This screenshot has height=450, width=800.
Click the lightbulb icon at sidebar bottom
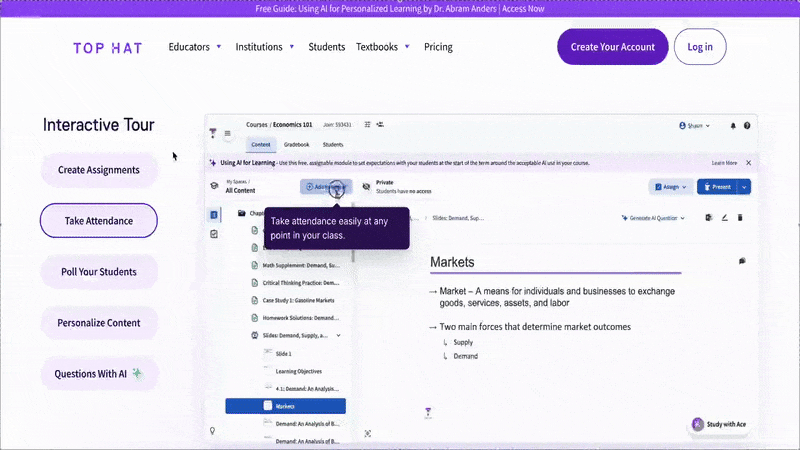(x=213, y=431)
